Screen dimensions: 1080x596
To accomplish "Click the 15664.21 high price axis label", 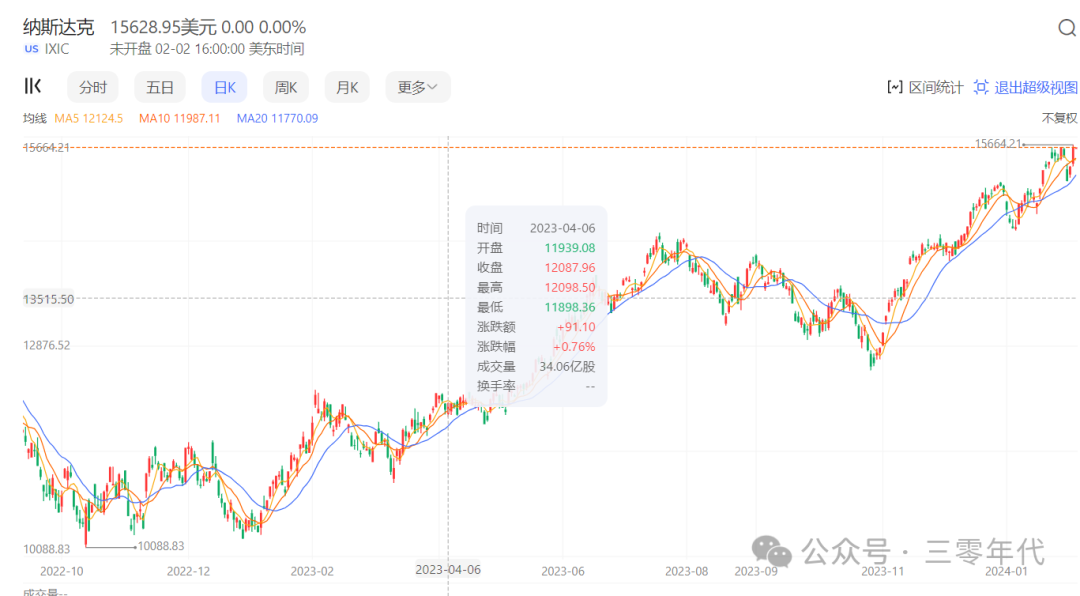I will click(x=47, y=147).
